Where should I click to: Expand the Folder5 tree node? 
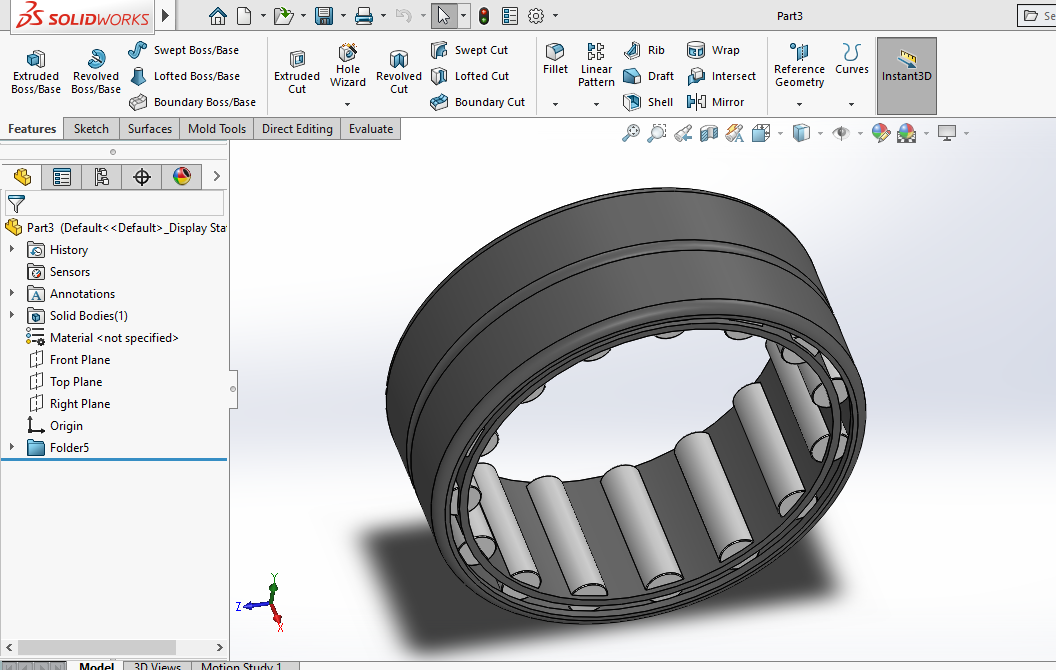pos(11,447)
